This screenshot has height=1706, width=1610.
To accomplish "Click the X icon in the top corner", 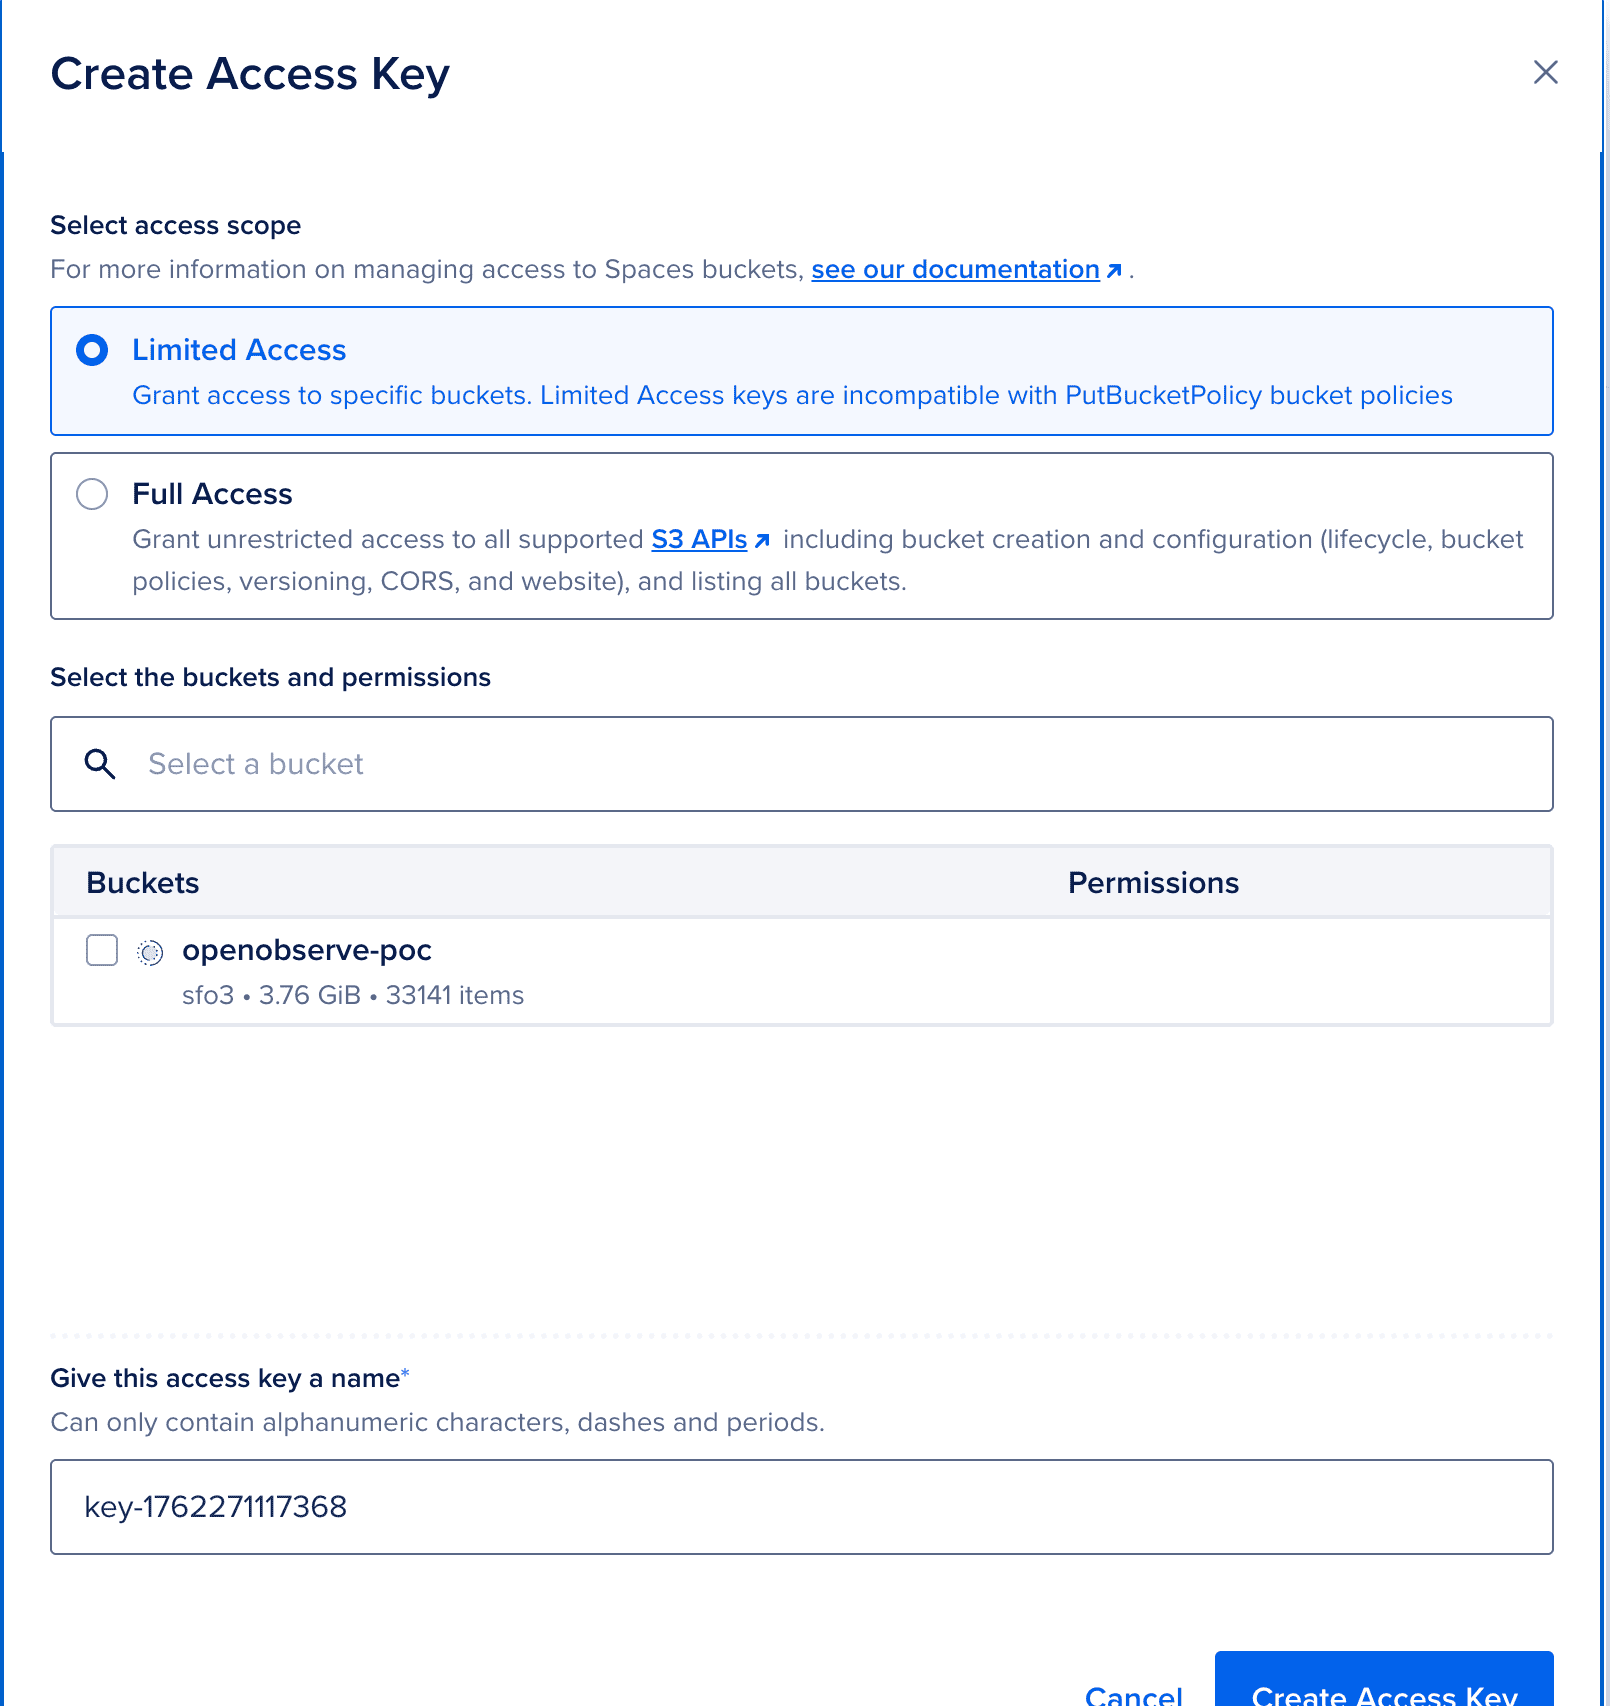I will [x=1545, y=72].
